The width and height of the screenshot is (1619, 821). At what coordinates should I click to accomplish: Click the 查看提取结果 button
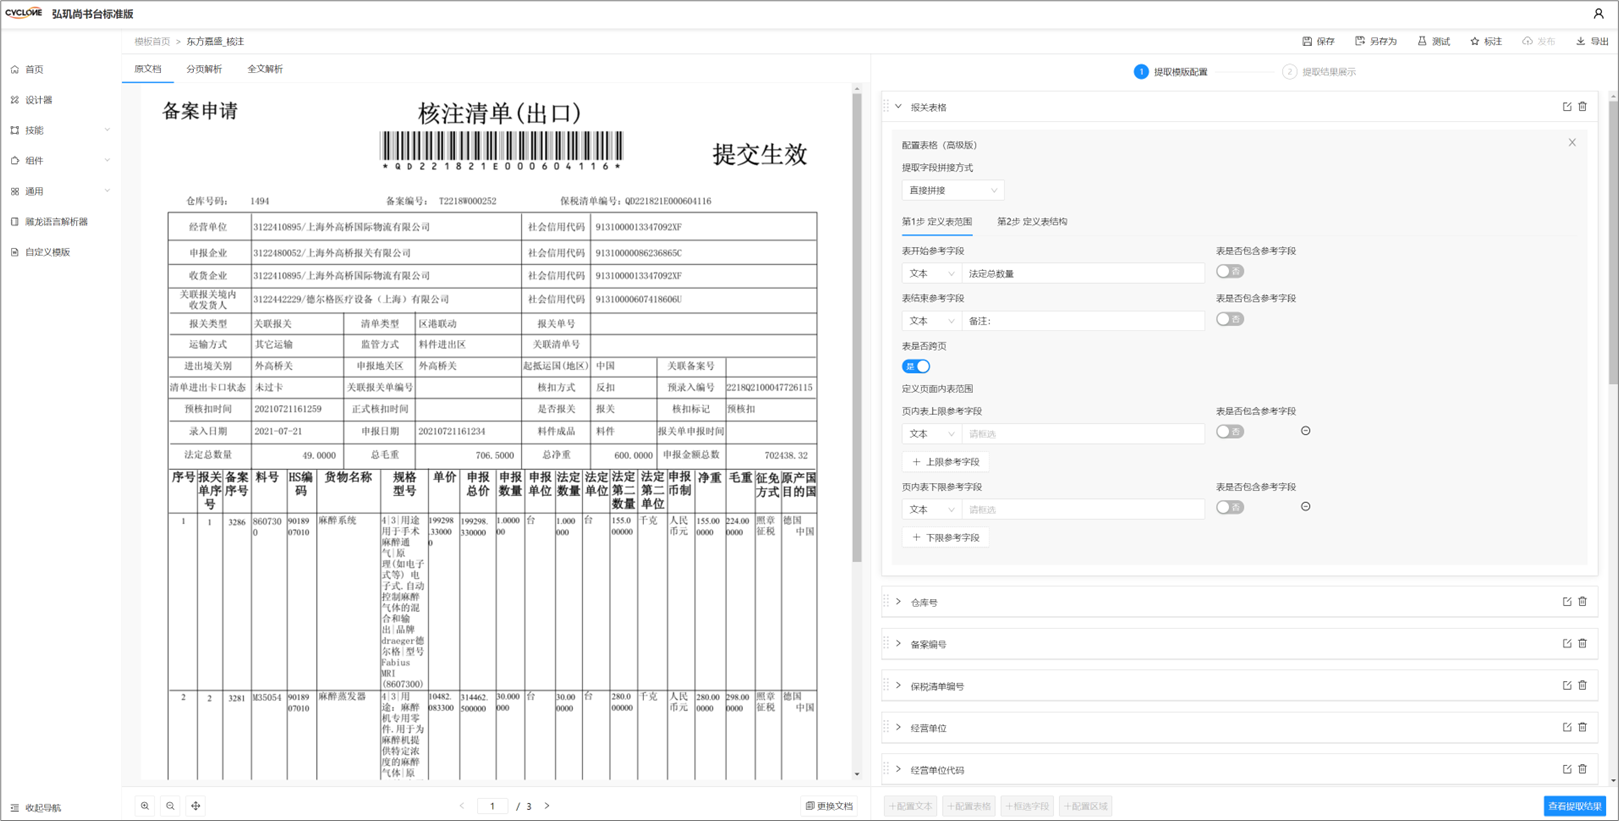[x=1575, y=806]
